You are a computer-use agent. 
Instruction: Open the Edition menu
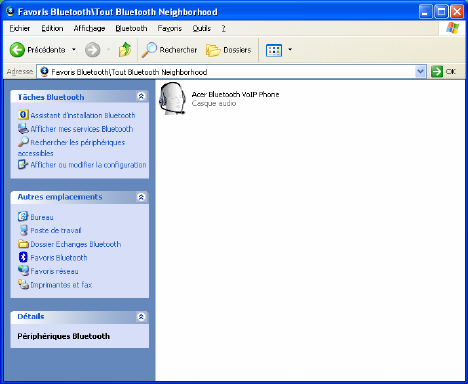pos(52,29)
